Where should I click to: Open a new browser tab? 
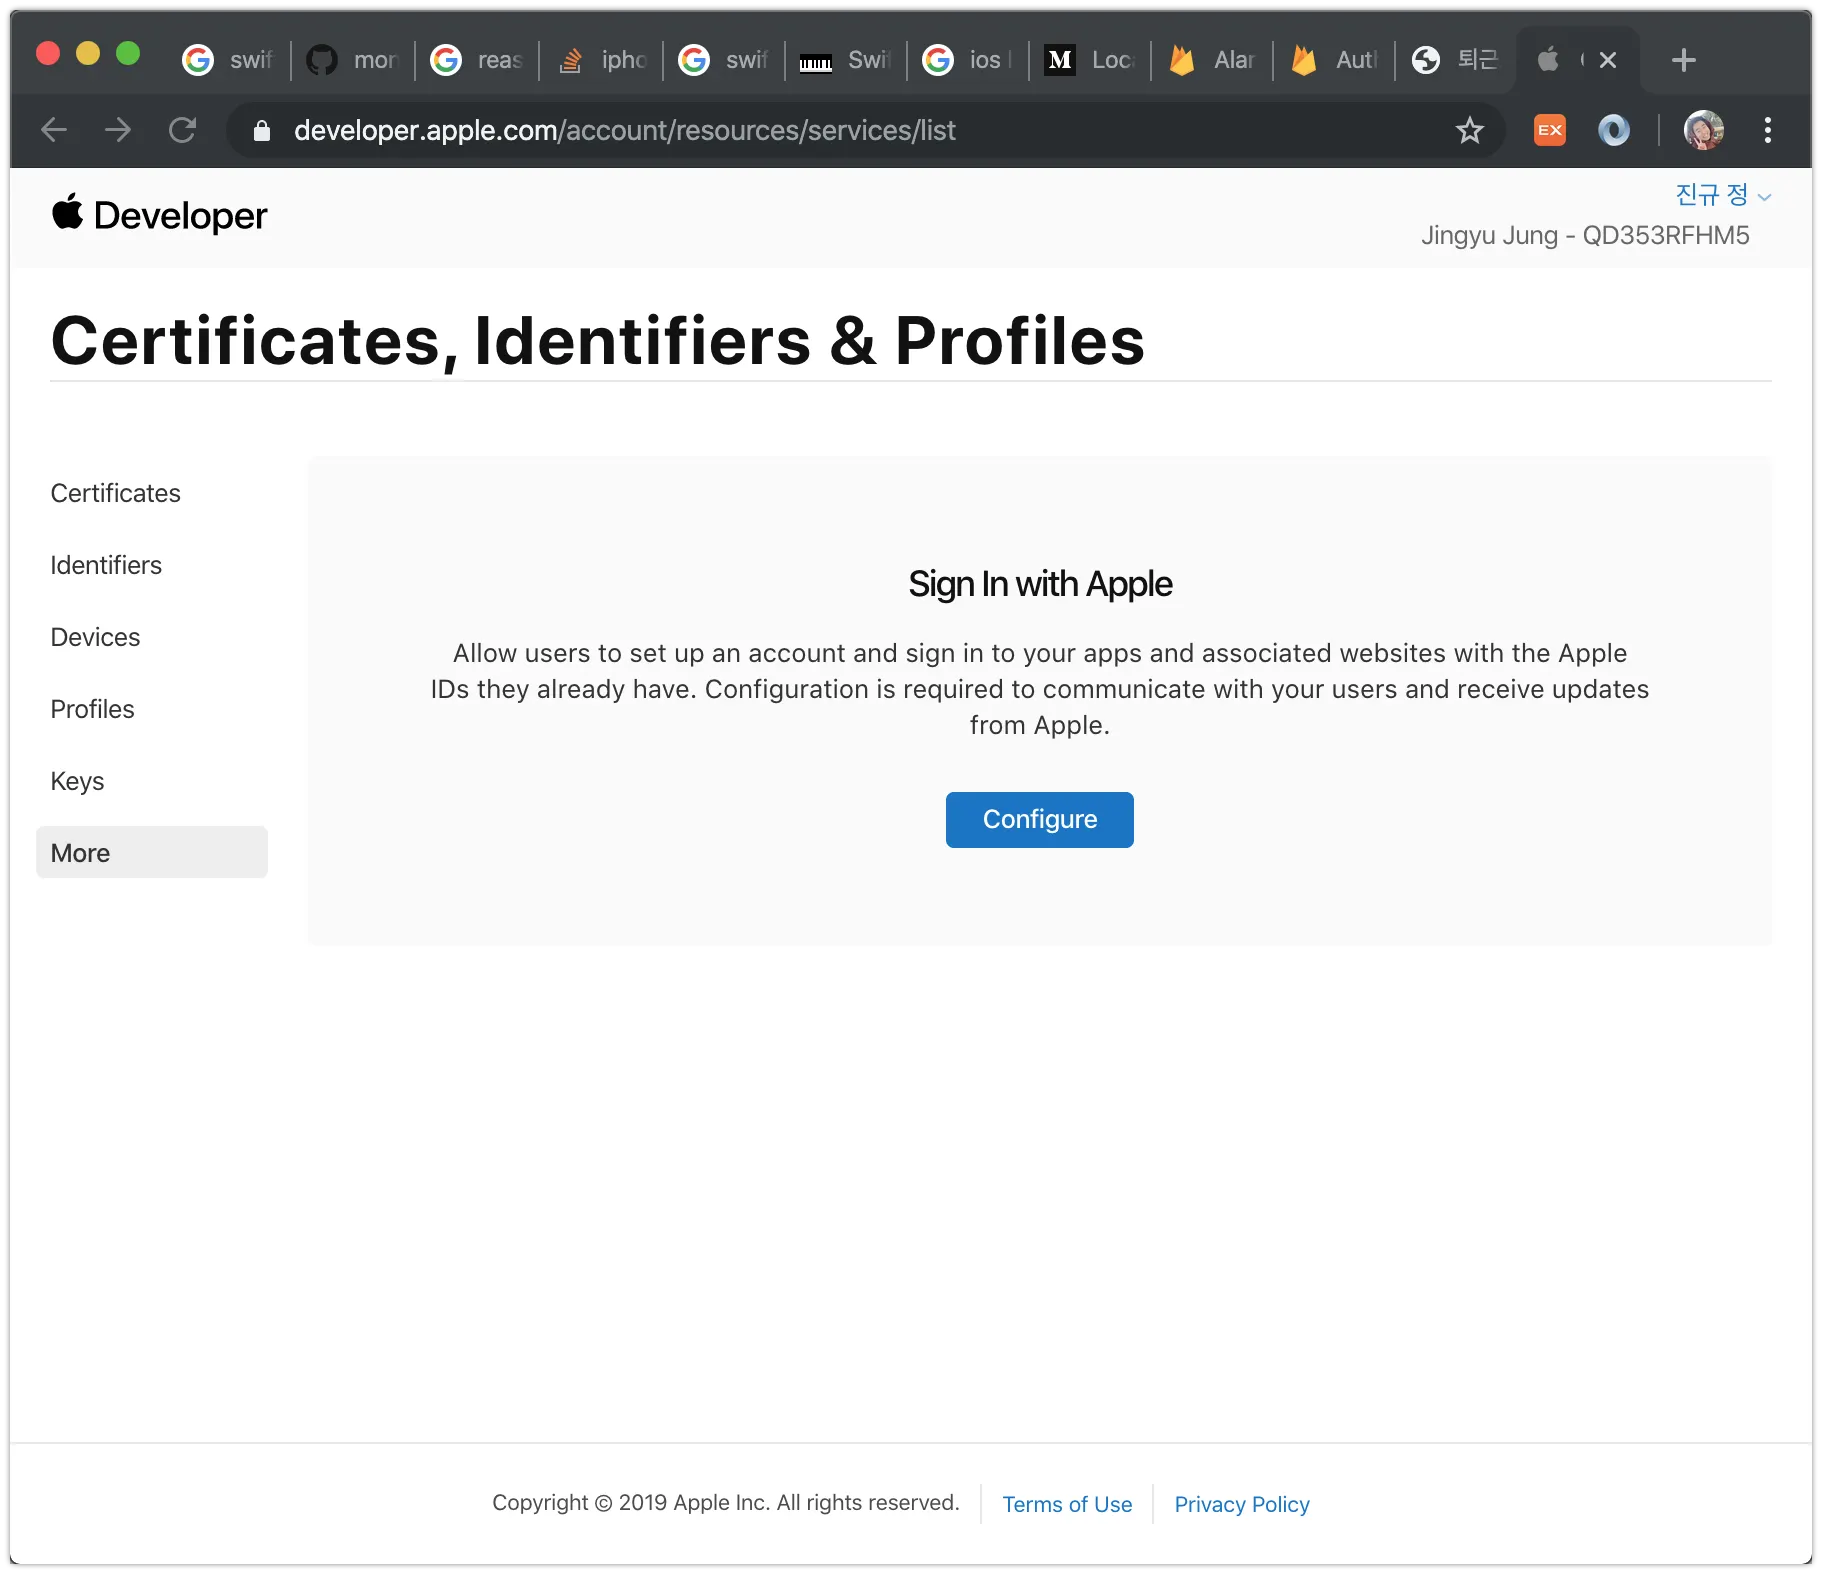pos(1683,60)
